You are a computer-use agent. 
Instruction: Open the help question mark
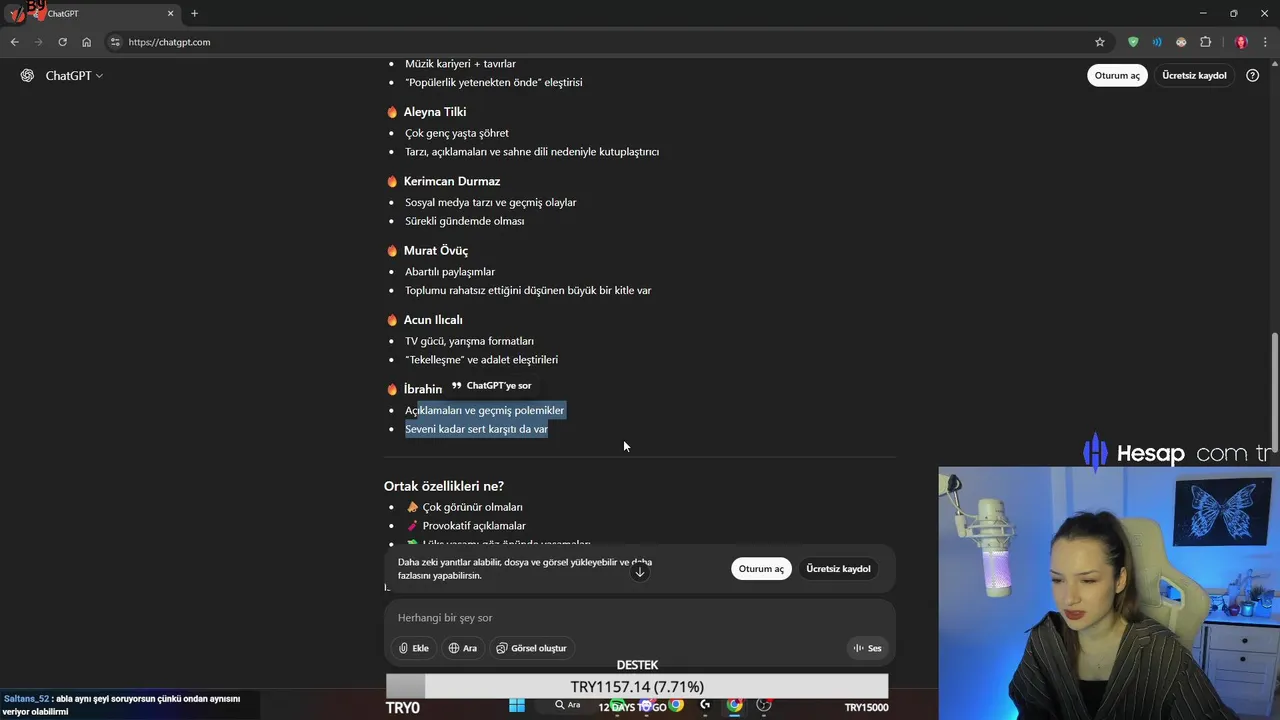[x=1252, y=76]
